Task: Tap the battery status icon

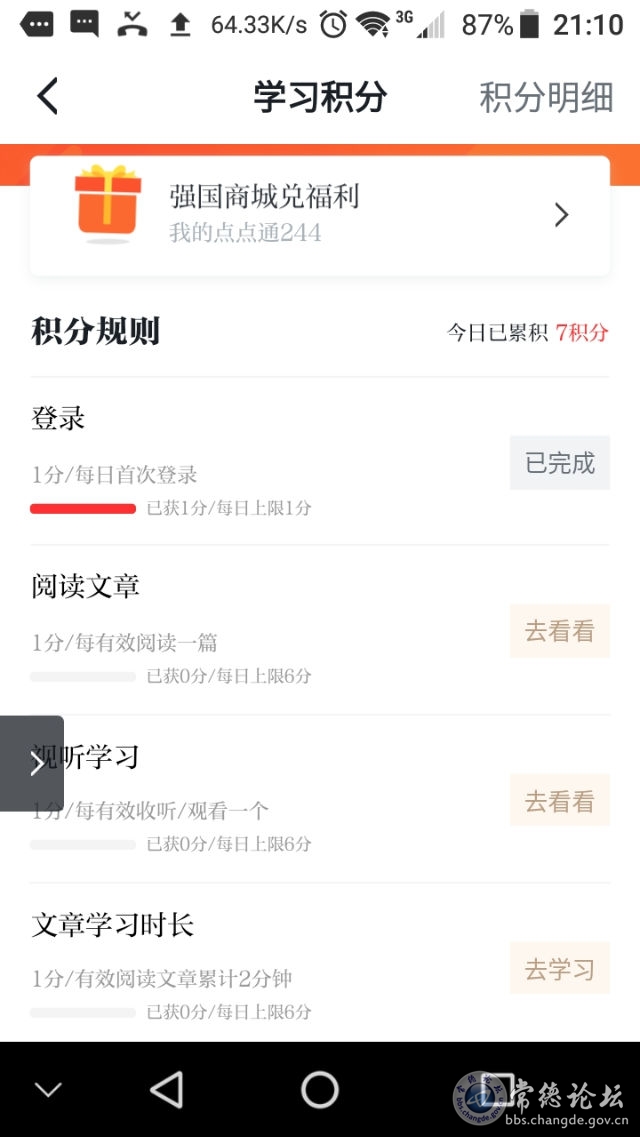Action: pos(530,24)
